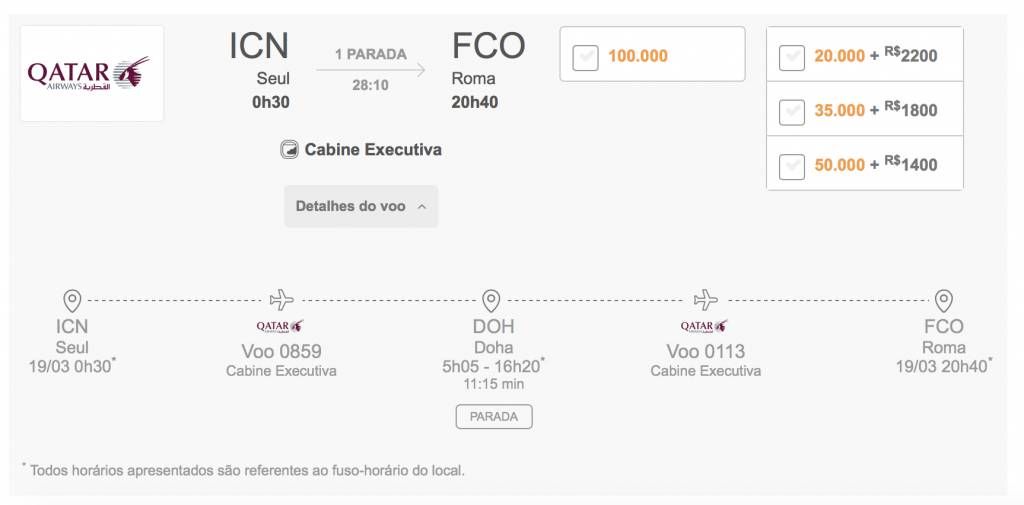The height and width of the screenshot is (505, 1024).
Task: Collapse the Detalhes do voo section
Action: click(361, 206)
